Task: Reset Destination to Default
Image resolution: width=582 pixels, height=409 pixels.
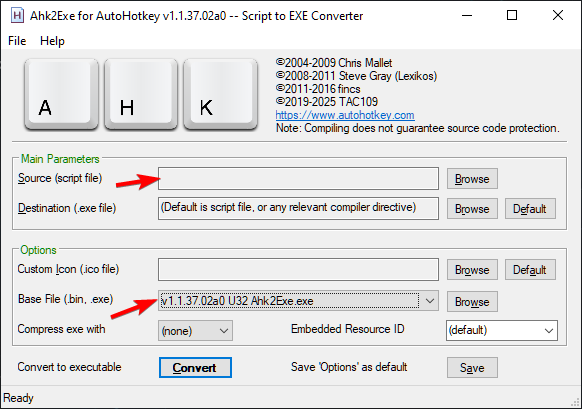Action: (x=530, y=209)
